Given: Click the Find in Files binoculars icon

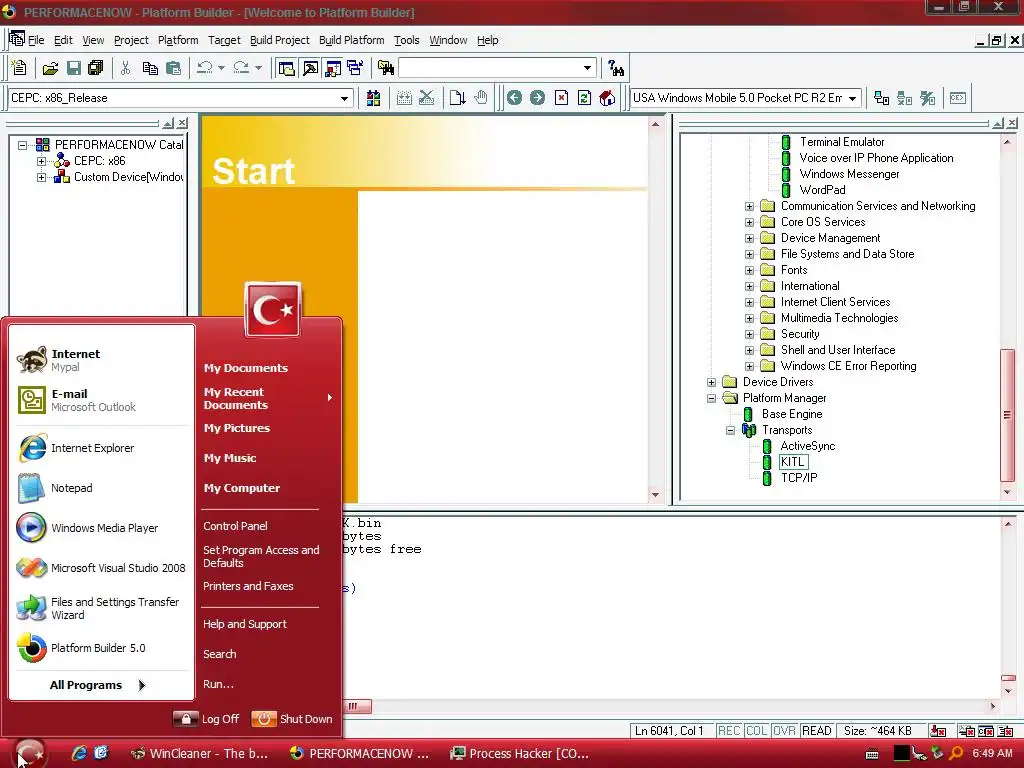Looking at the screenshot, I should (385, 67).
